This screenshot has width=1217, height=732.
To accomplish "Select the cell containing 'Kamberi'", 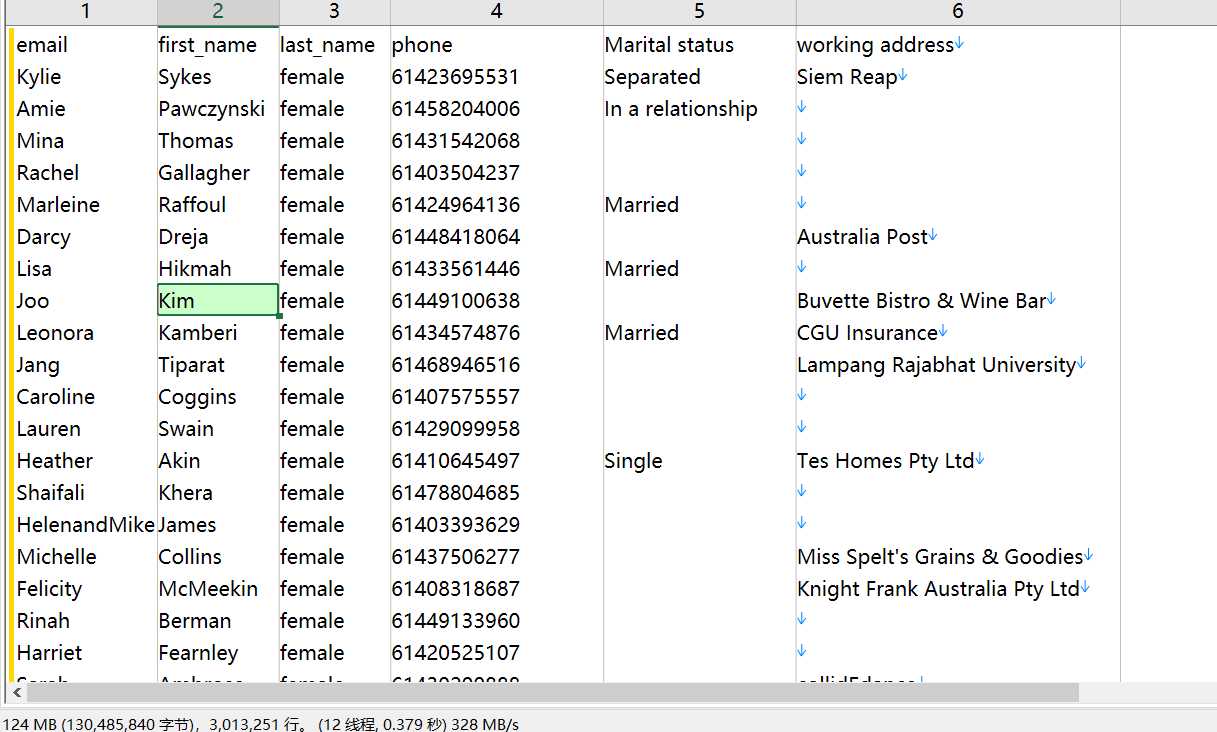I will point(218,333).
